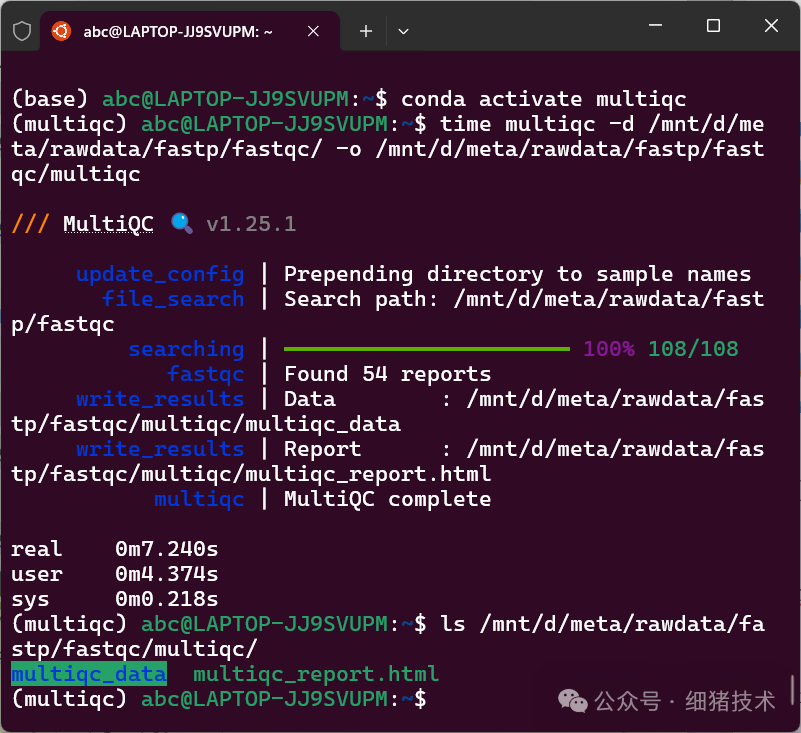This screenshot has width=801, height=733.
Task: Click the green searching progress bar
Action: pos(426,347)
